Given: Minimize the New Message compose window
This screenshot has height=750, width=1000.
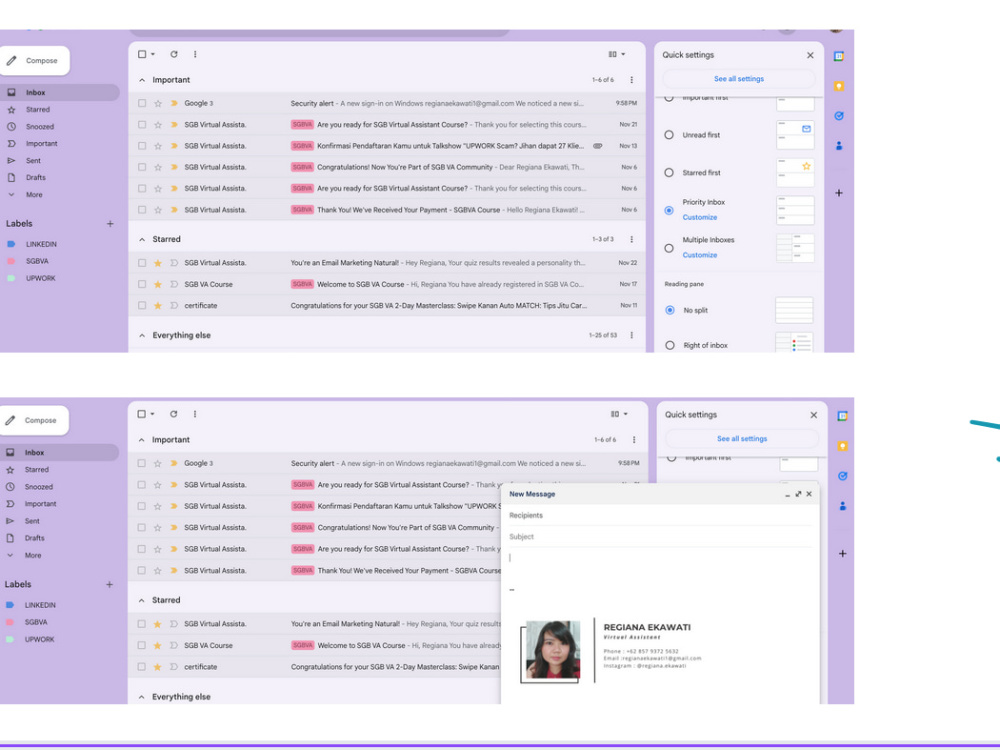Looking at the screenshot, I should [x=788, y=494].
